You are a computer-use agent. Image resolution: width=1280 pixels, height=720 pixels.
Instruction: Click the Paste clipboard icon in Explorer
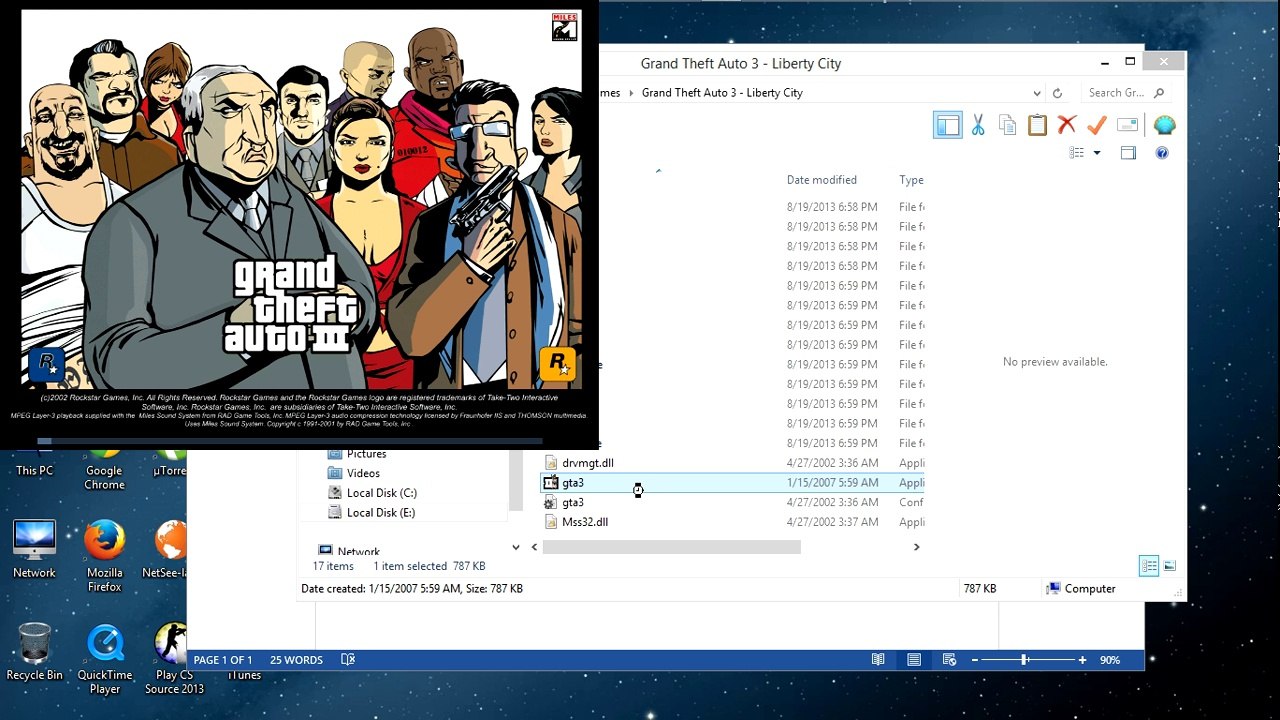[1037, 125]
